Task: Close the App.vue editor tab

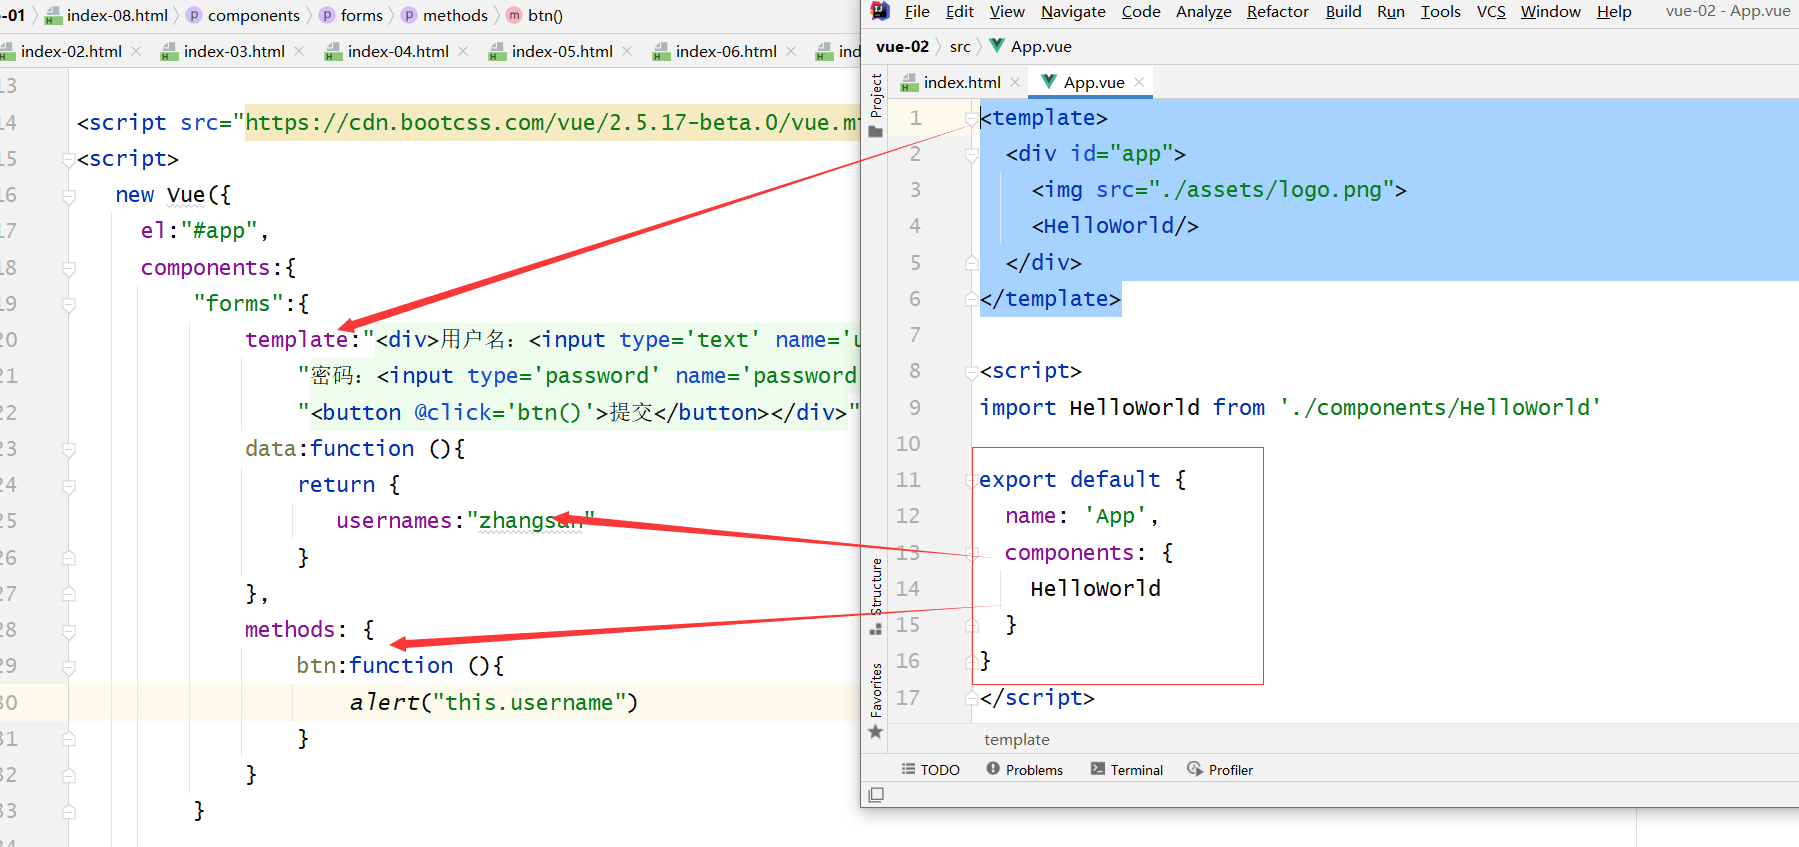Action: (x=1139, y=82)
